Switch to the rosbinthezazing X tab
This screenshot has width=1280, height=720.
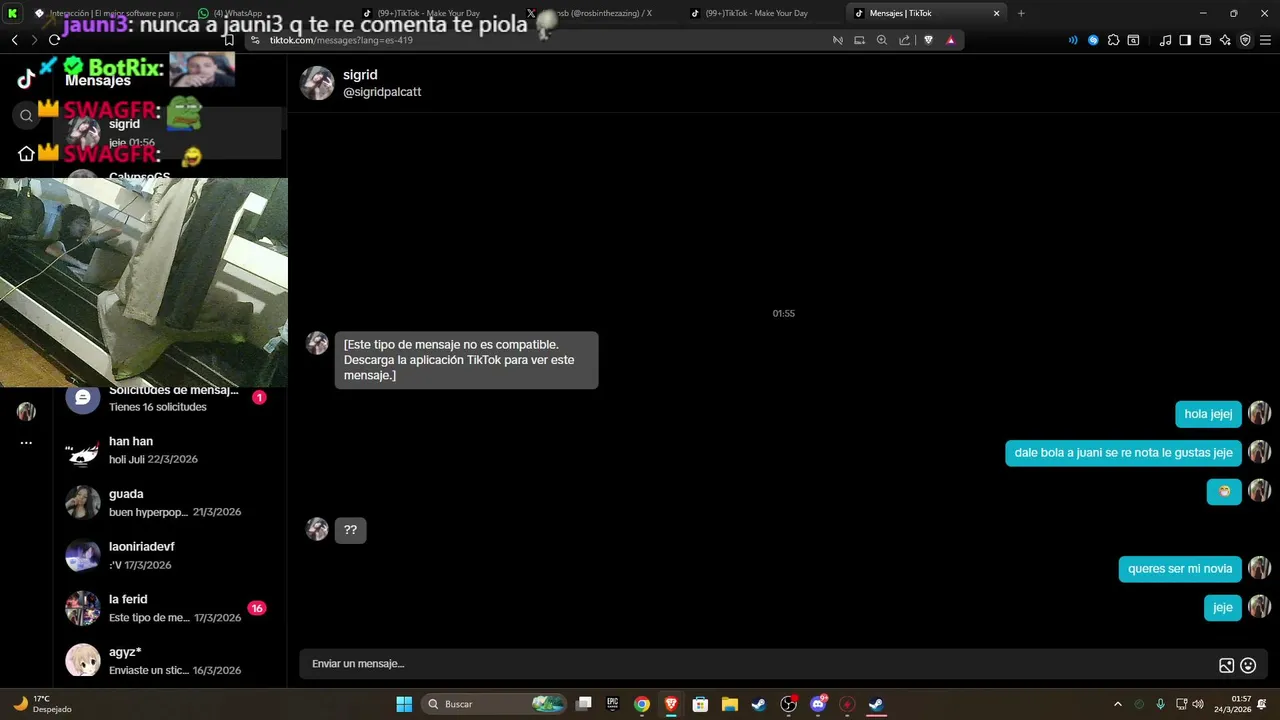pos(600,13)
